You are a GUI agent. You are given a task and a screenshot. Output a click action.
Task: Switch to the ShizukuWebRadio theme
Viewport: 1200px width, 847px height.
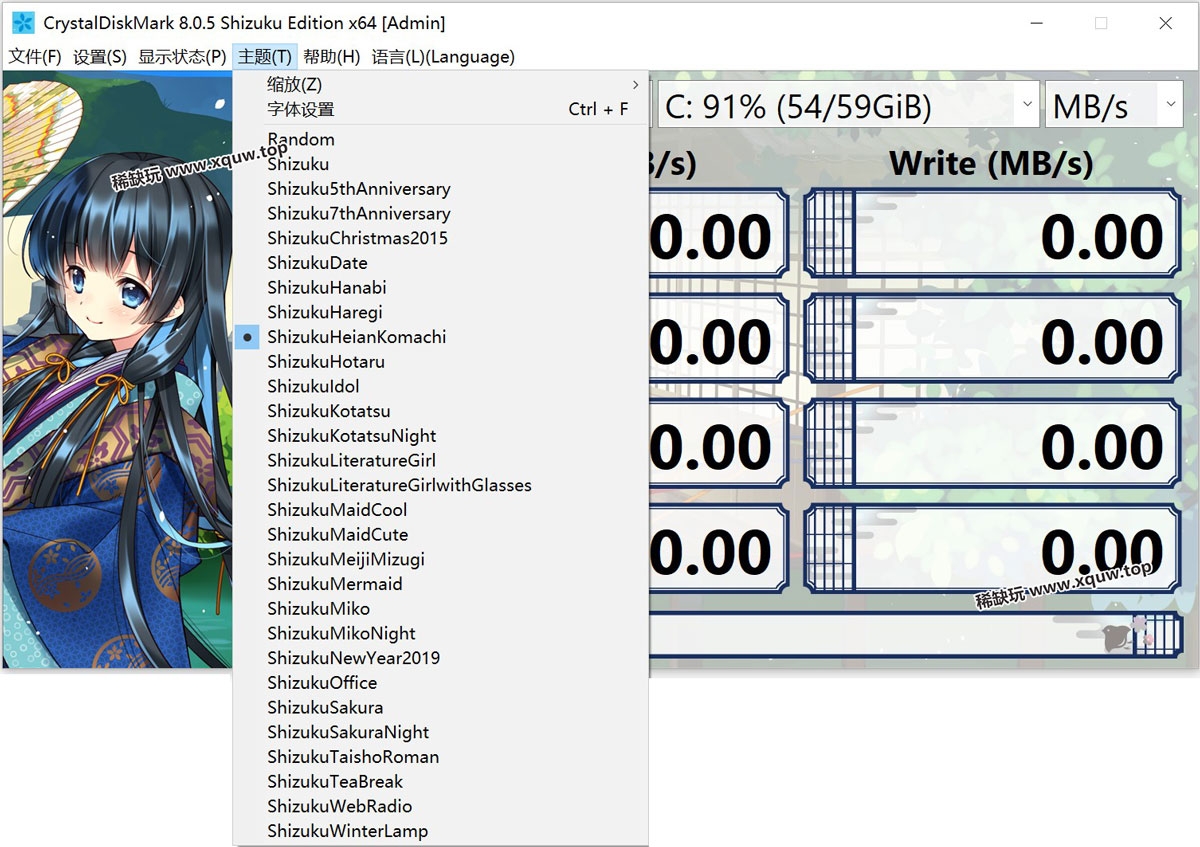click(x=441, y=806)
